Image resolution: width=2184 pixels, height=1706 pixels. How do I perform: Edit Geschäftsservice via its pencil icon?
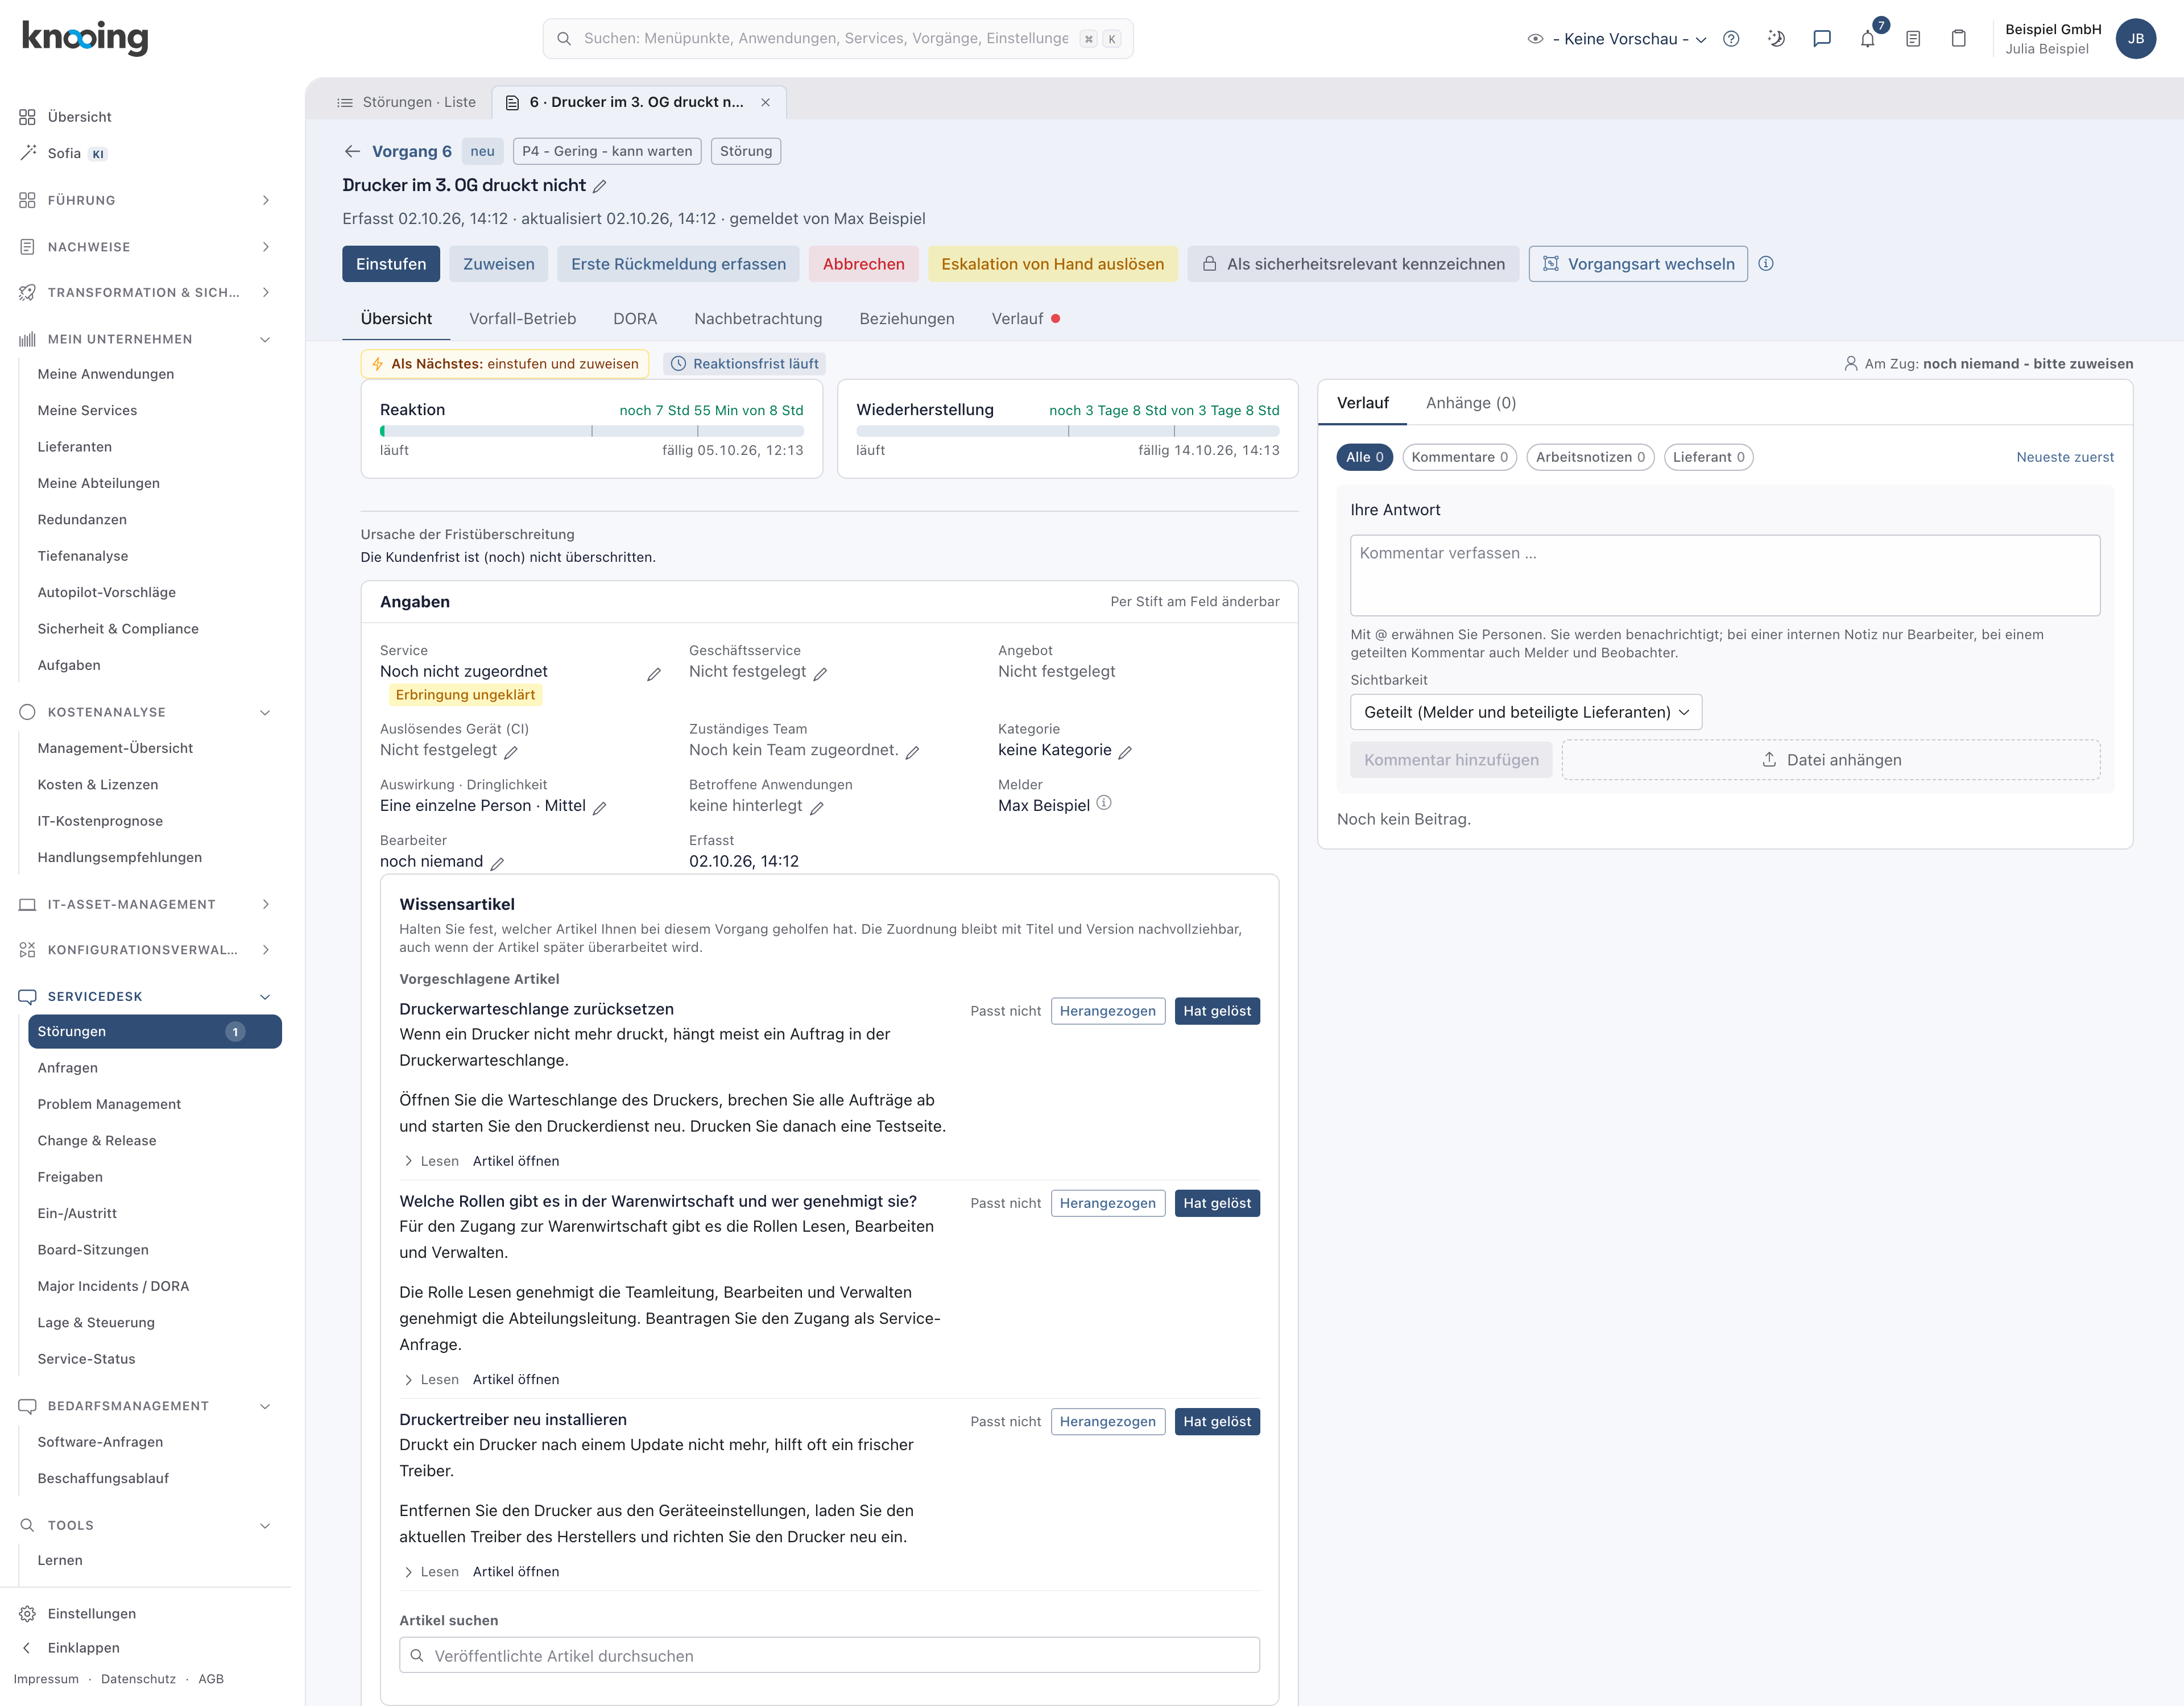click(x=820, y=674)
